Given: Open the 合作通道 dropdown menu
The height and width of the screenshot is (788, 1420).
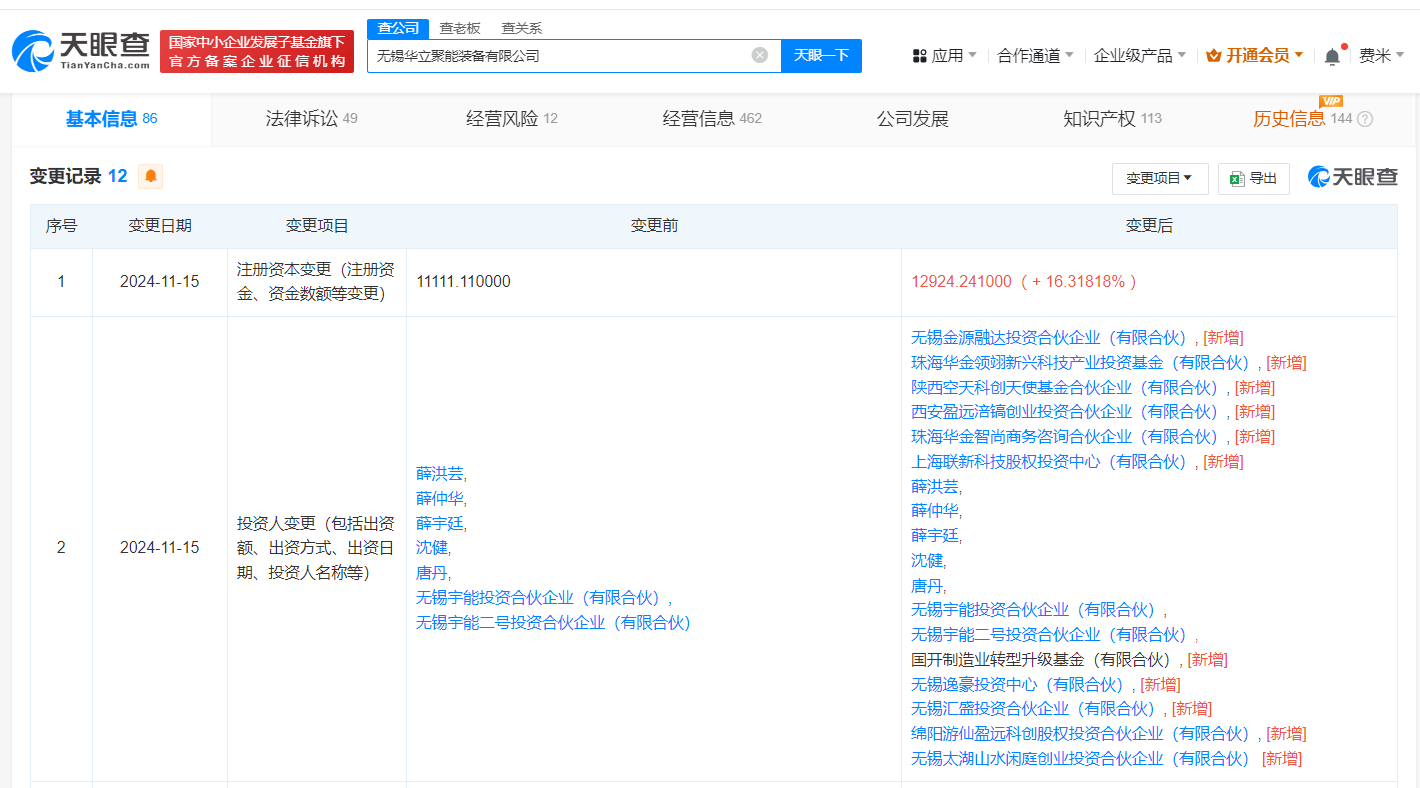Looking at the screenshot, I should [1035, 56].
